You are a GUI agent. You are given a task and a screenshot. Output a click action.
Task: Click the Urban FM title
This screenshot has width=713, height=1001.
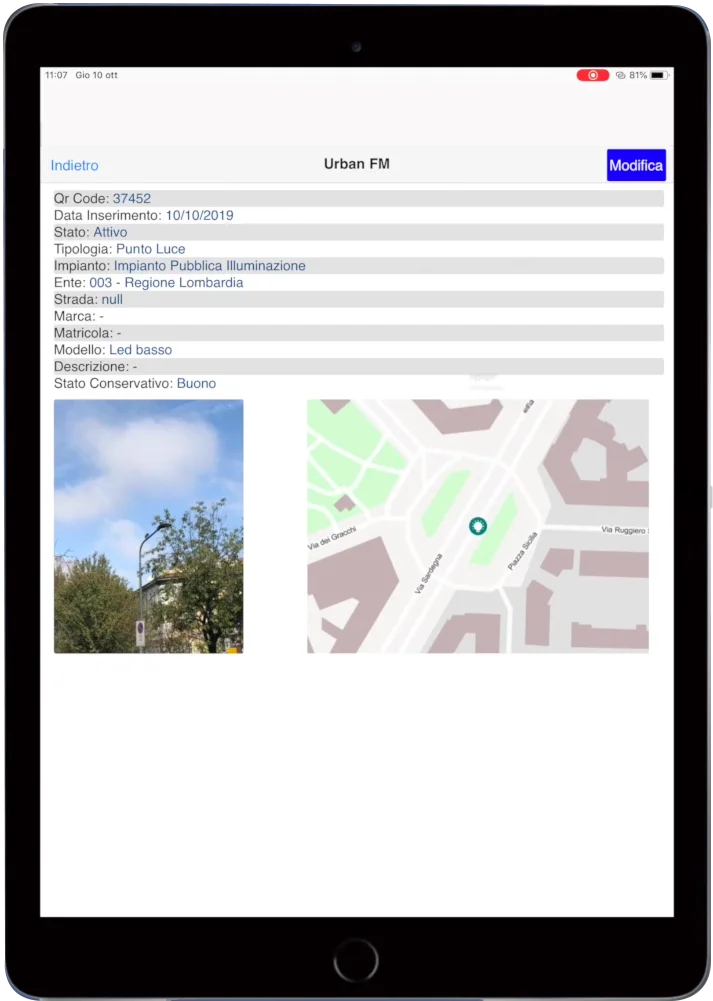(356, 164)
